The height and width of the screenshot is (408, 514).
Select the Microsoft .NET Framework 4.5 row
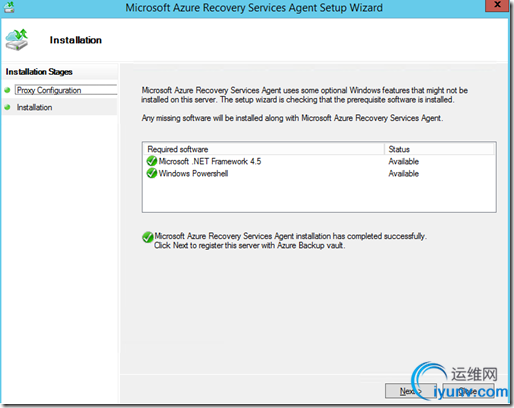pos(319,161)
